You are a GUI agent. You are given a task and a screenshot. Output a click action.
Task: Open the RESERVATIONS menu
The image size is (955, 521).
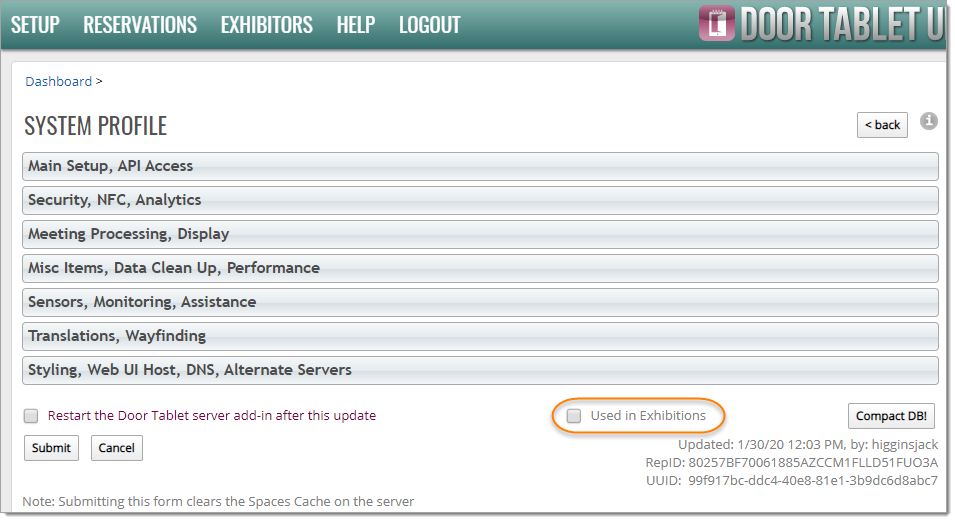click(x=140, y=25)
